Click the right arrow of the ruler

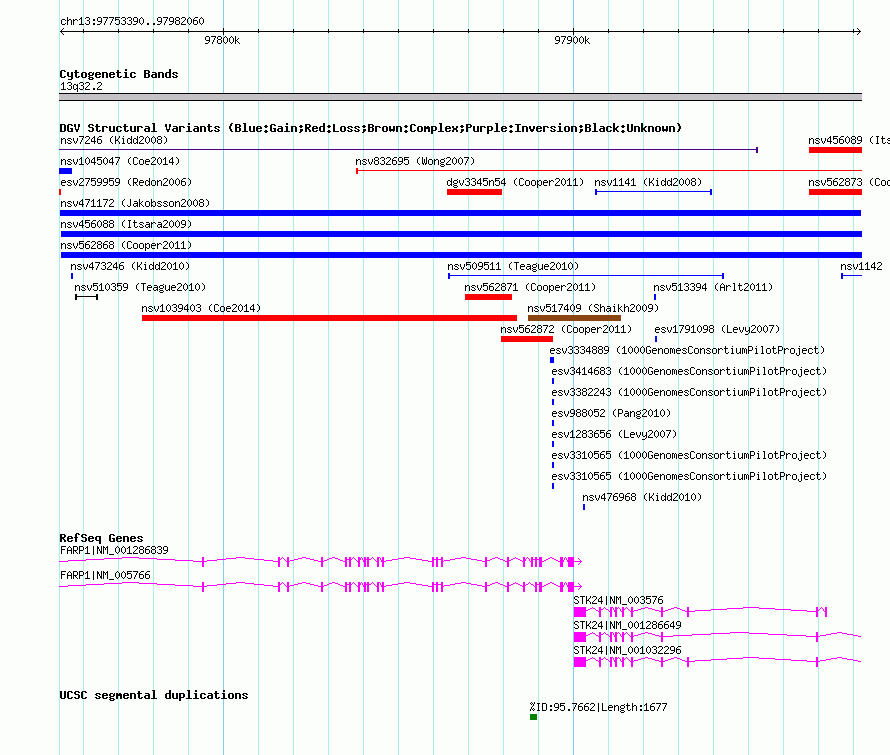tap(858, 31)
